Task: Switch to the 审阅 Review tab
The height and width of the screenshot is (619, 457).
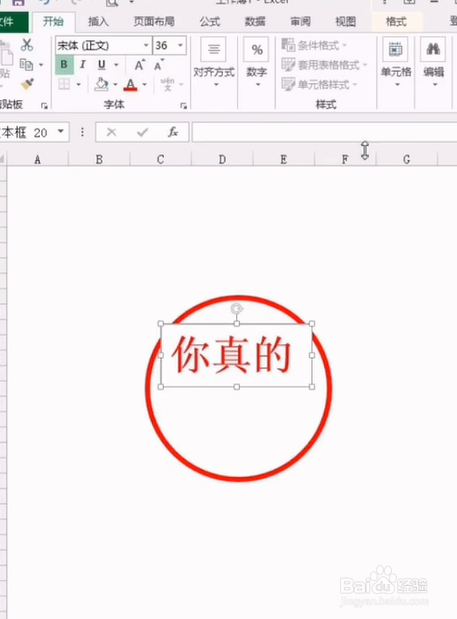Action: click(x=300, y=21)
